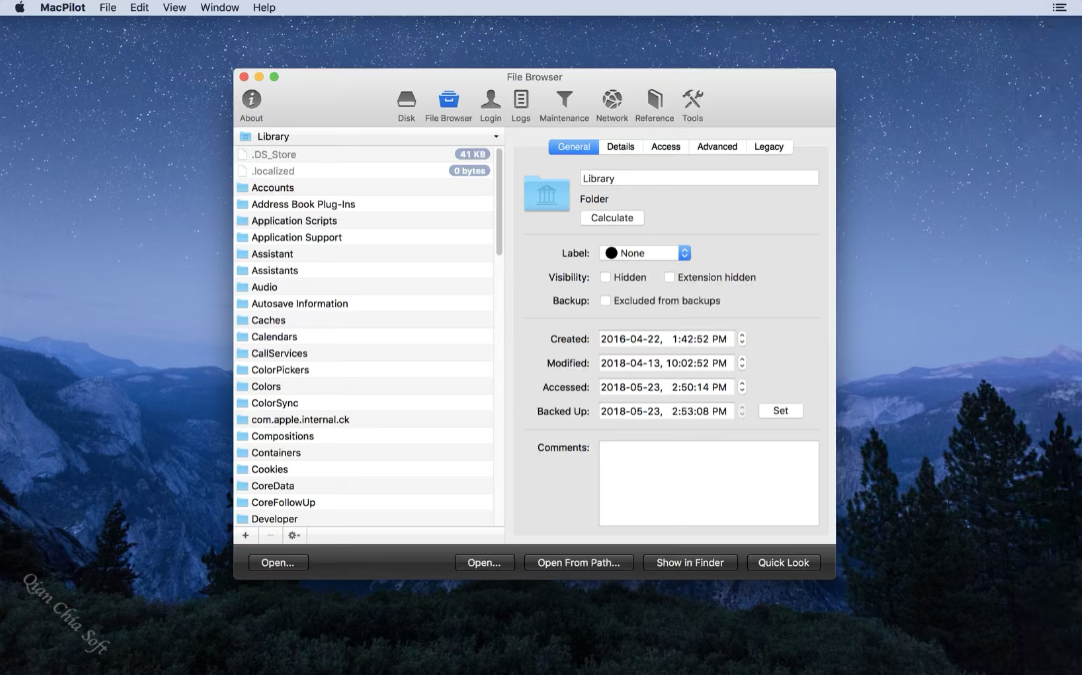Click the Caches folder icon
The image size is (1082, 675).
tap(243, 320)
